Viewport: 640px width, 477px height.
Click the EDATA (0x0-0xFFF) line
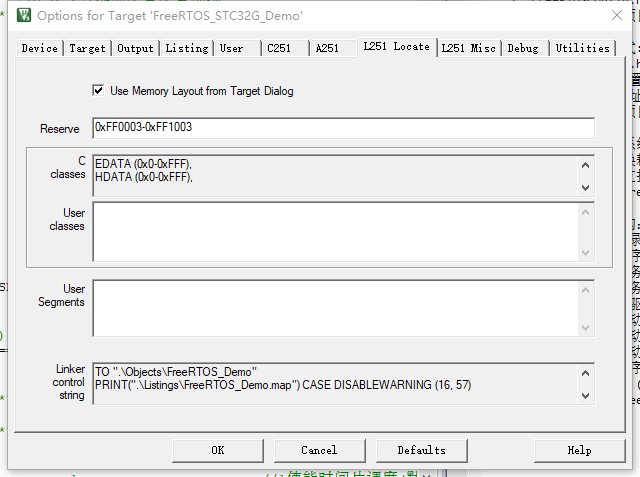tap(143, 164)
